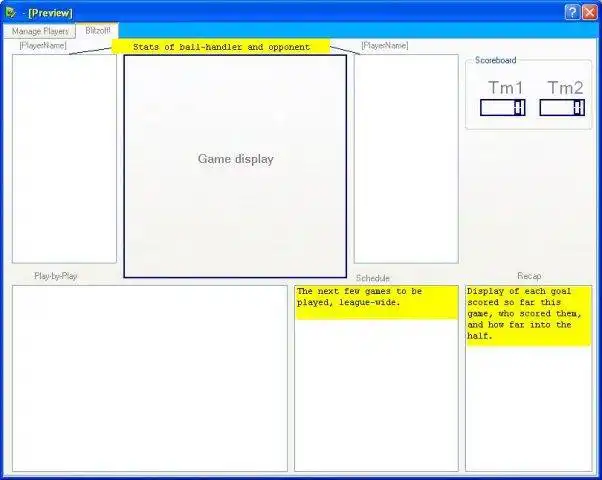Click the 'Stats of ball-handler and opponent' note
Image resolution: width=602 pixels, height=480 pixels.
tap(221, 47)
